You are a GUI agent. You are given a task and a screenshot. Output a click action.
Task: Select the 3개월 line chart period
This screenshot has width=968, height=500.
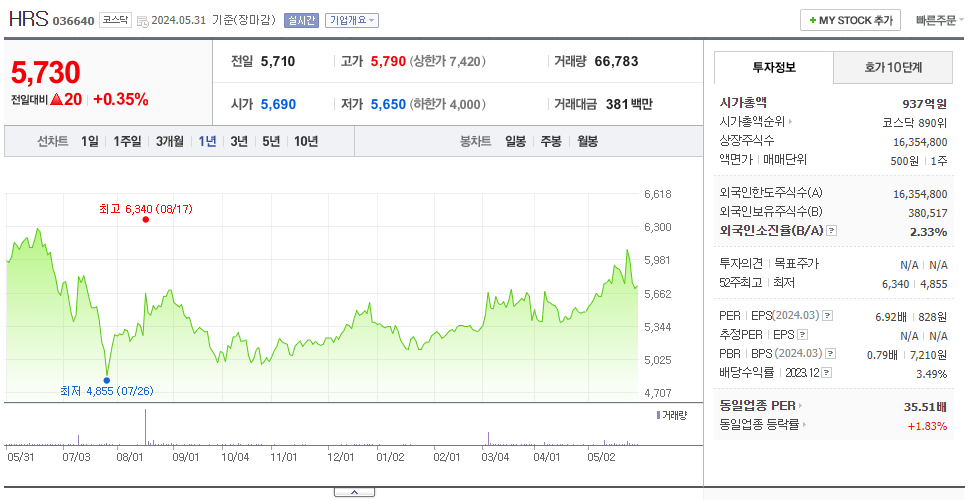point(170,141)
